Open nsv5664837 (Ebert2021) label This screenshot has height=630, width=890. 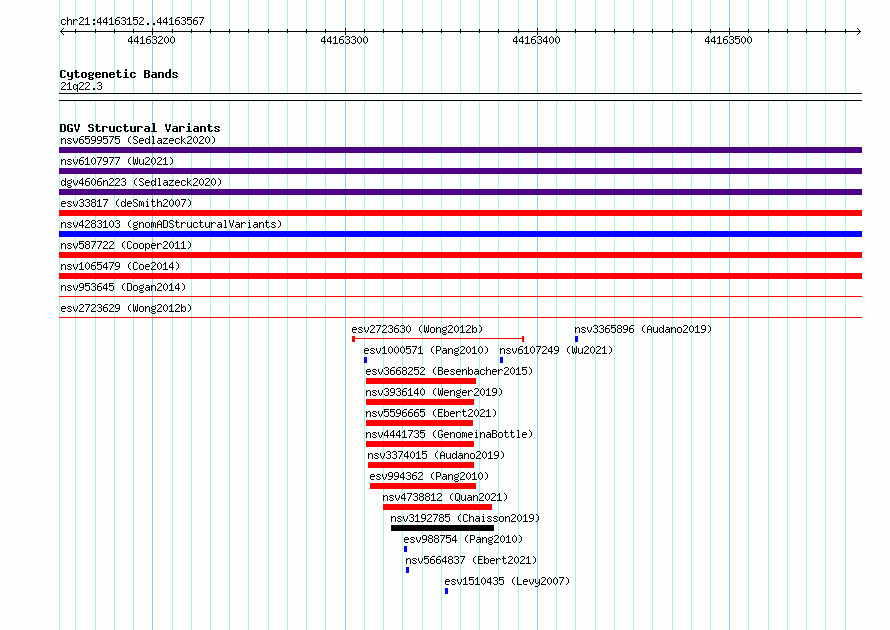point(471,560)
